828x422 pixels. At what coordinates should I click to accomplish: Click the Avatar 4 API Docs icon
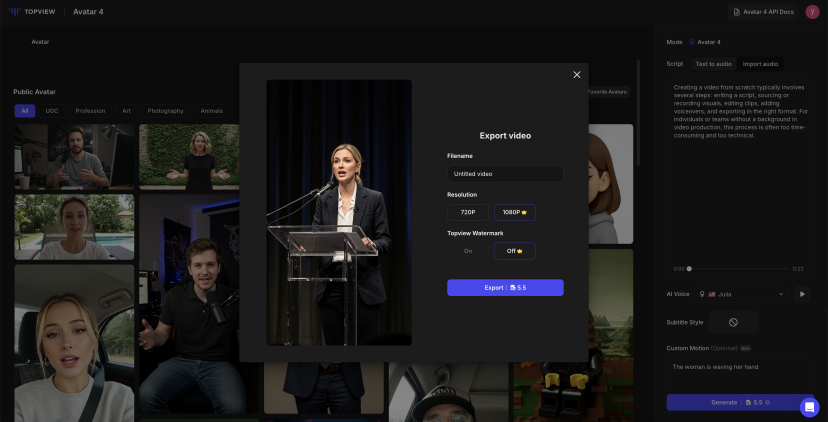click(x=738, y=12)
